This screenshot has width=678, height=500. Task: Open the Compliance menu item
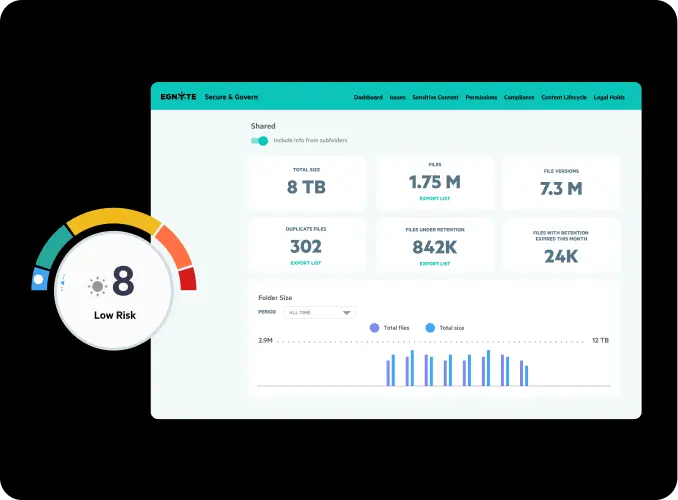coord(519,97)
